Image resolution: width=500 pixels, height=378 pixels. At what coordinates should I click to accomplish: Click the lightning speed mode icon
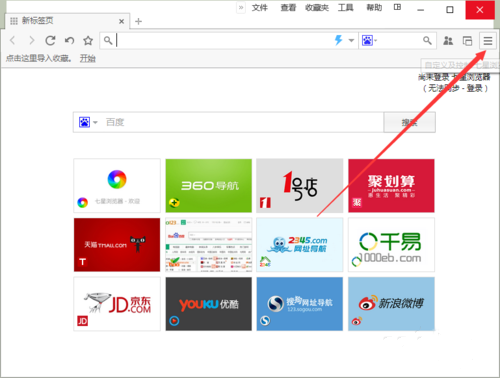point(338,40)
